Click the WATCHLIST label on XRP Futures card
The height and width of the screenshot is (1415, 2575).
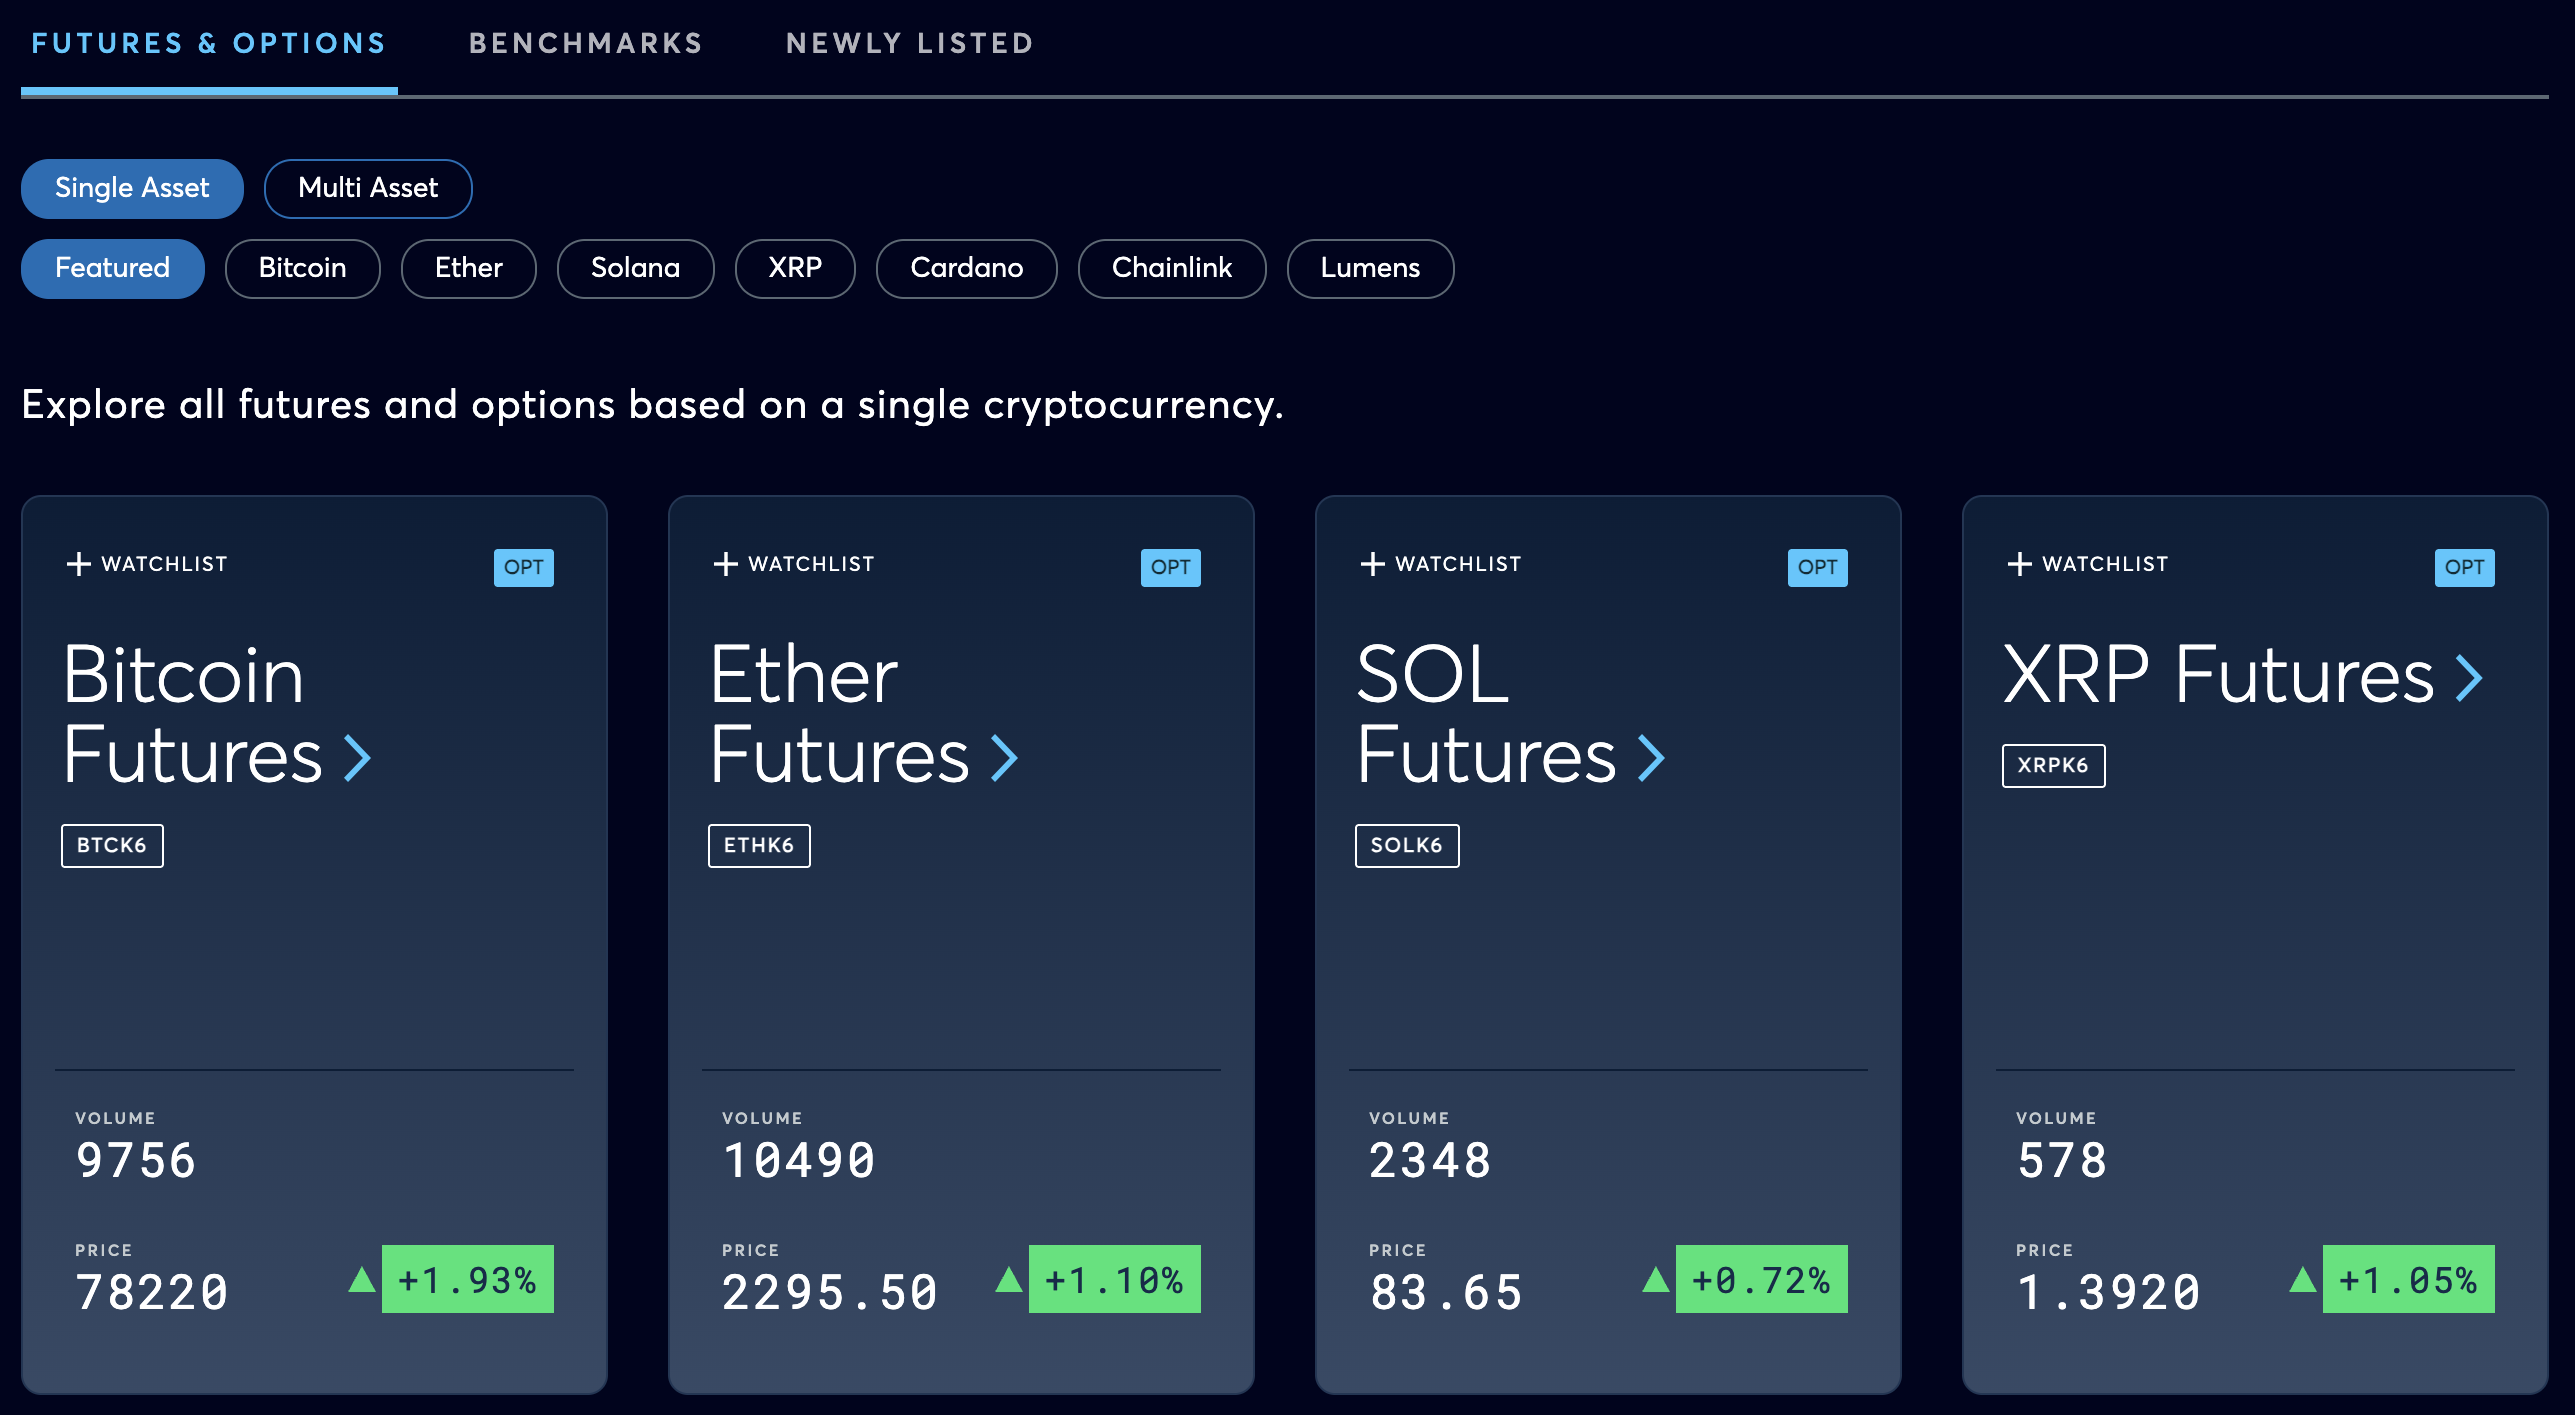tap(2106, 564)
